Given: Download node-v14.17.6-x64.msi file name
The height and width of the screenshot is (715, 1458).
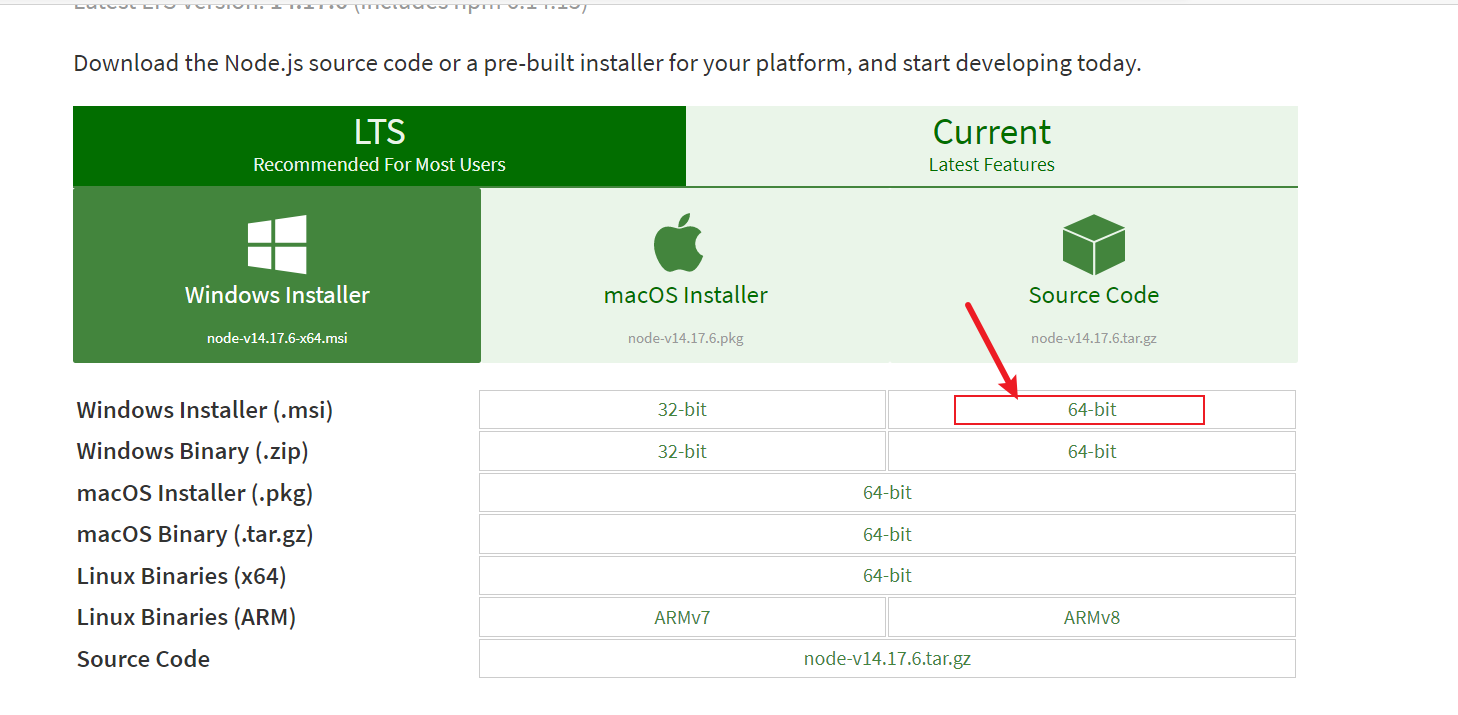Looking at the screenshot, I should pos(277,338).
